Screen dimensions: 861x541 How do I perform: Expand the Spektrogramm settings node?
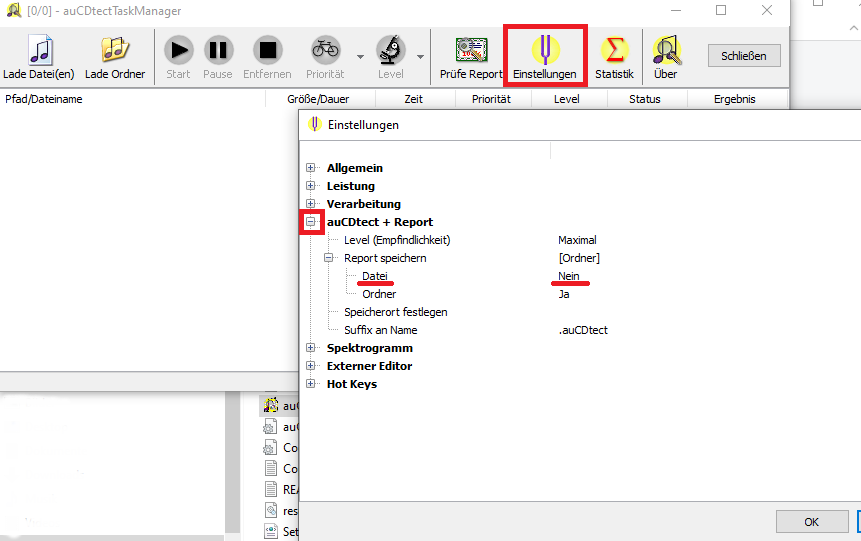pyautogui.click(x=311, y=348)
